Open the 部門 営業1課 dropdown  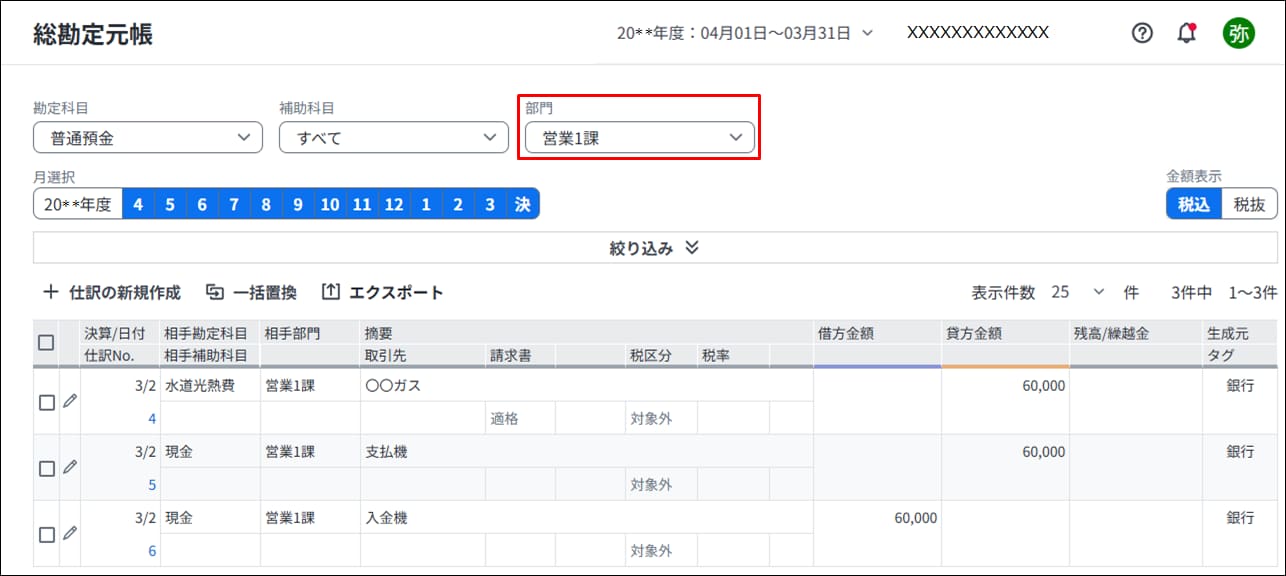[639, 138]
